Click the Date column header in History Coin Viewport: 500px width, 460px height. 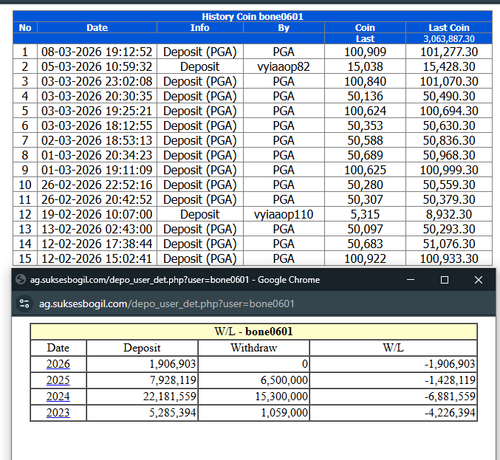tap(97, 28)
